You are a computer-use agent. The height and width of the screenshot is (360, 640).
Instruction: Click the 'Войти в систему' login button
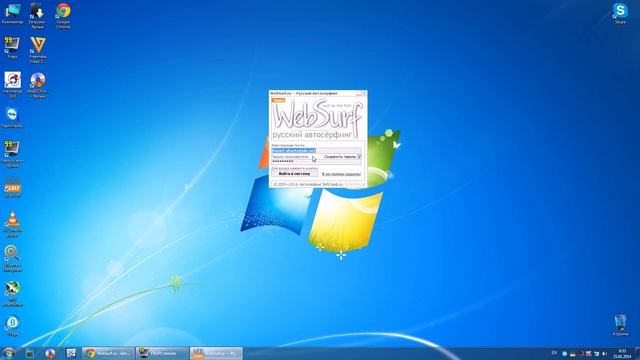pyautogui.click(x=294, y=174)
